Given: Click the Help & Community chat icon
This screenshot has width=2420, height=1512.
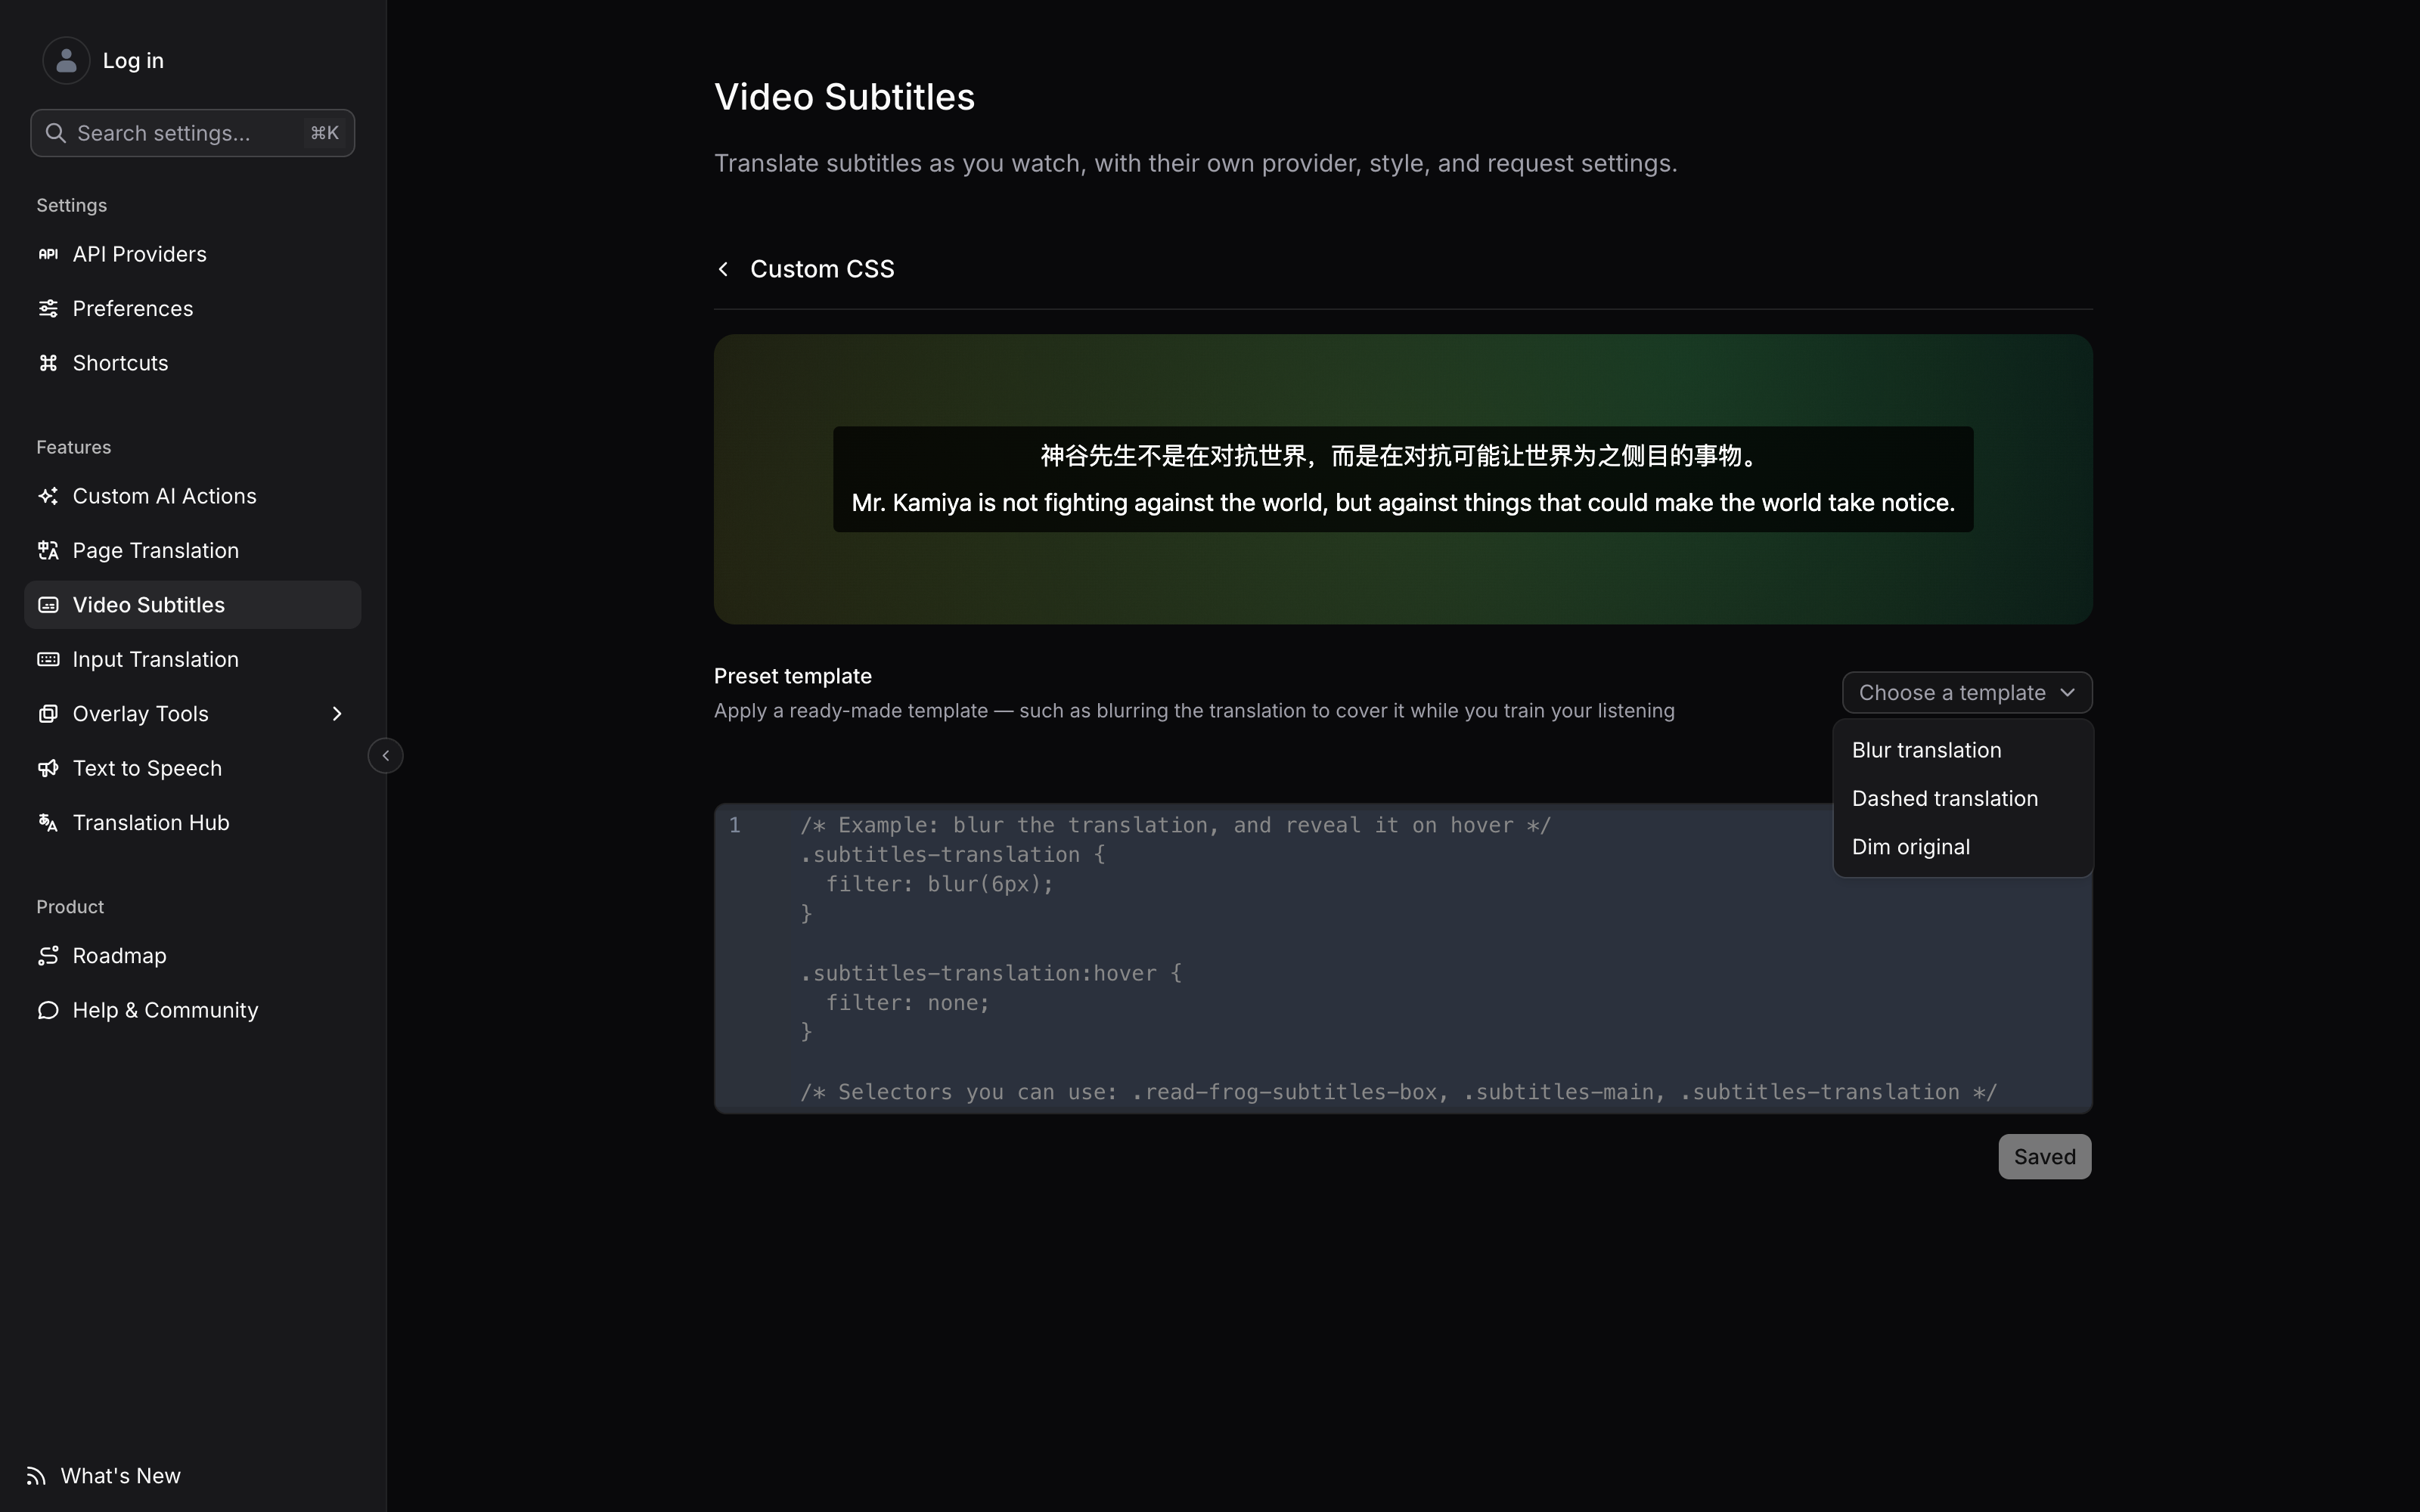Looking at the screenshot, I should point(48,1010).
